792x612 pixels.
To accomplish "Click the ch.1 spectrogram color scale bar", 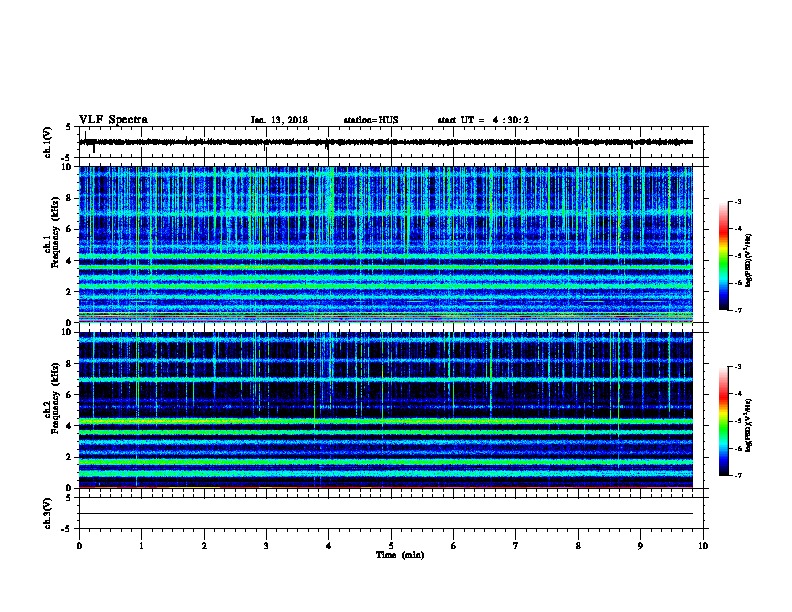I will 724,256.
